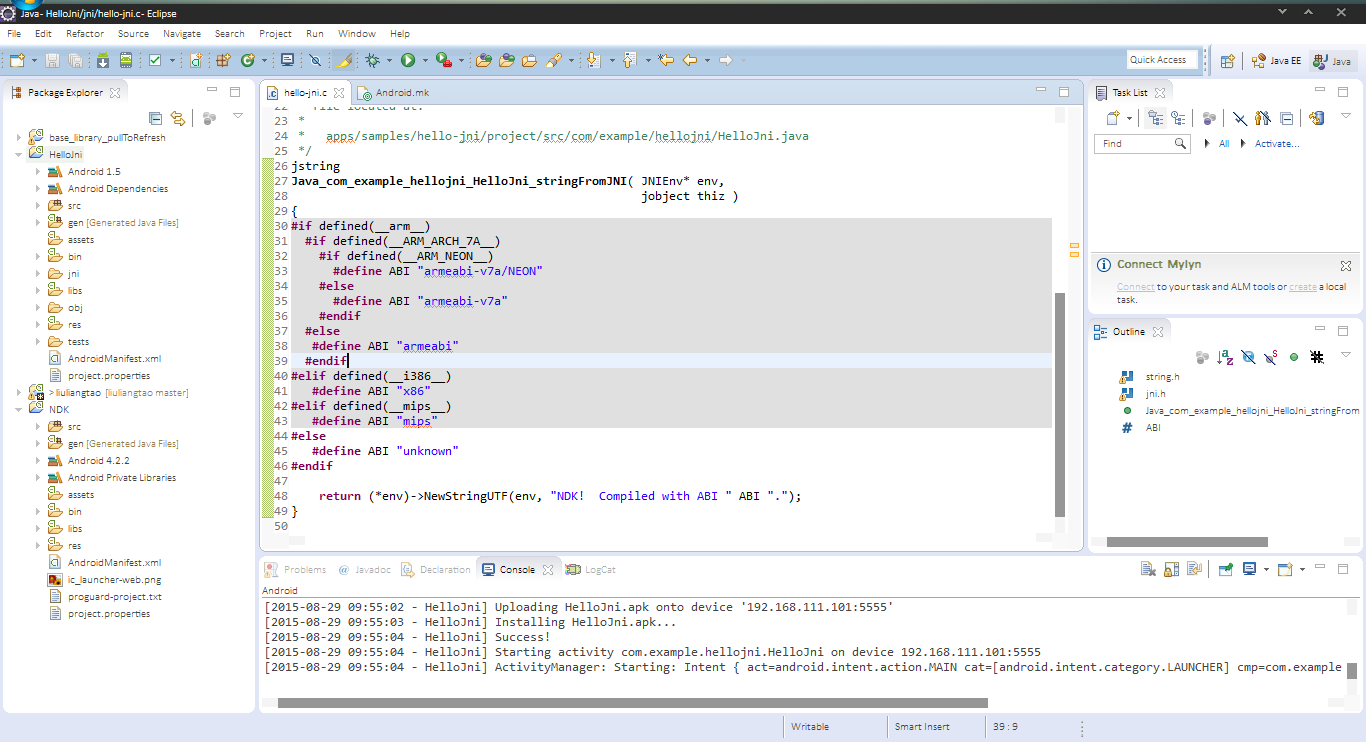Viewport: 1366px width, 742px height.
Task: Click Next Annotation toolbar icon
Action: pos(593,60)
